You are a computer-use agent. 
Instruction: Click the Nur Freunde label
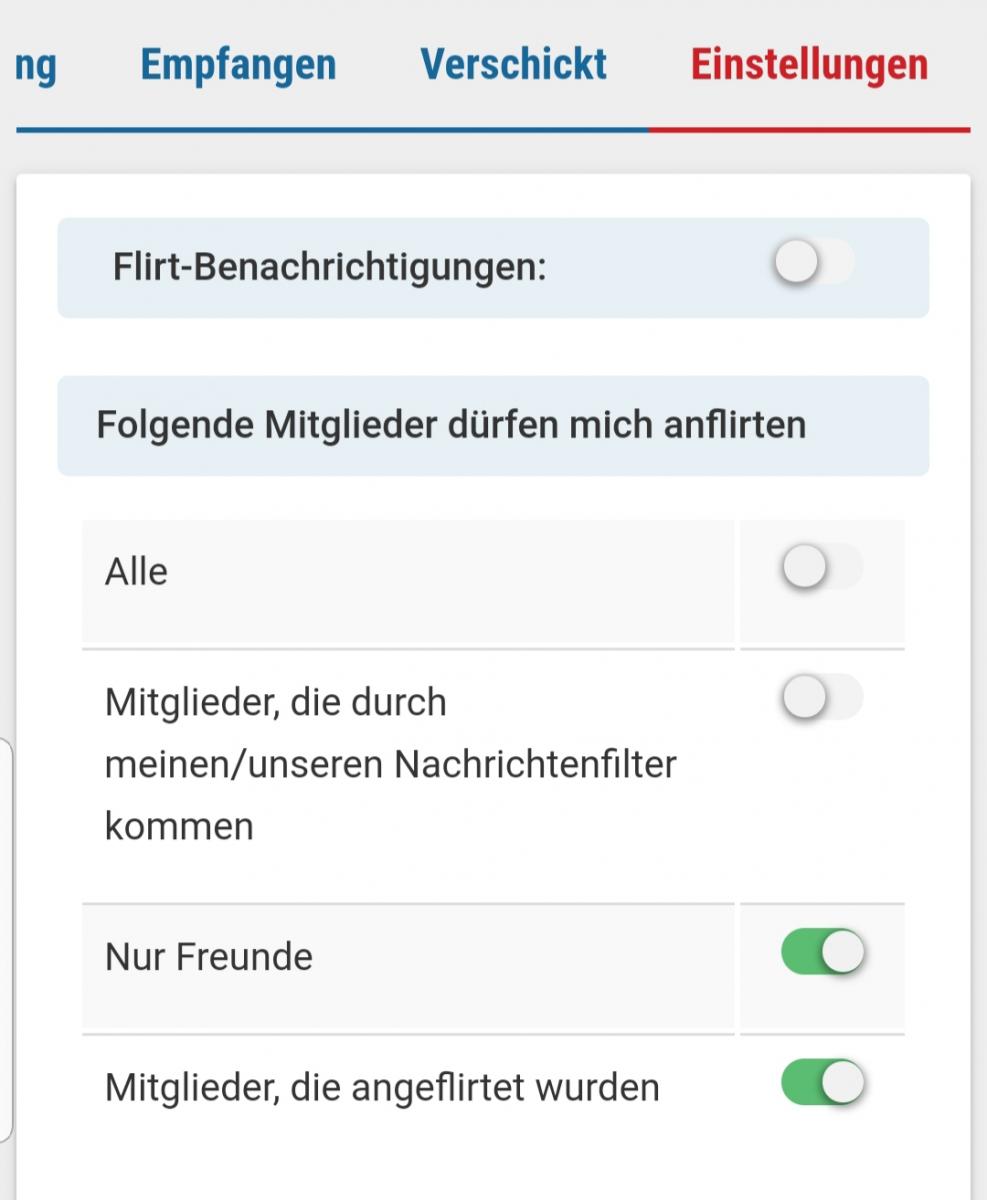click(x=209, y=957)
